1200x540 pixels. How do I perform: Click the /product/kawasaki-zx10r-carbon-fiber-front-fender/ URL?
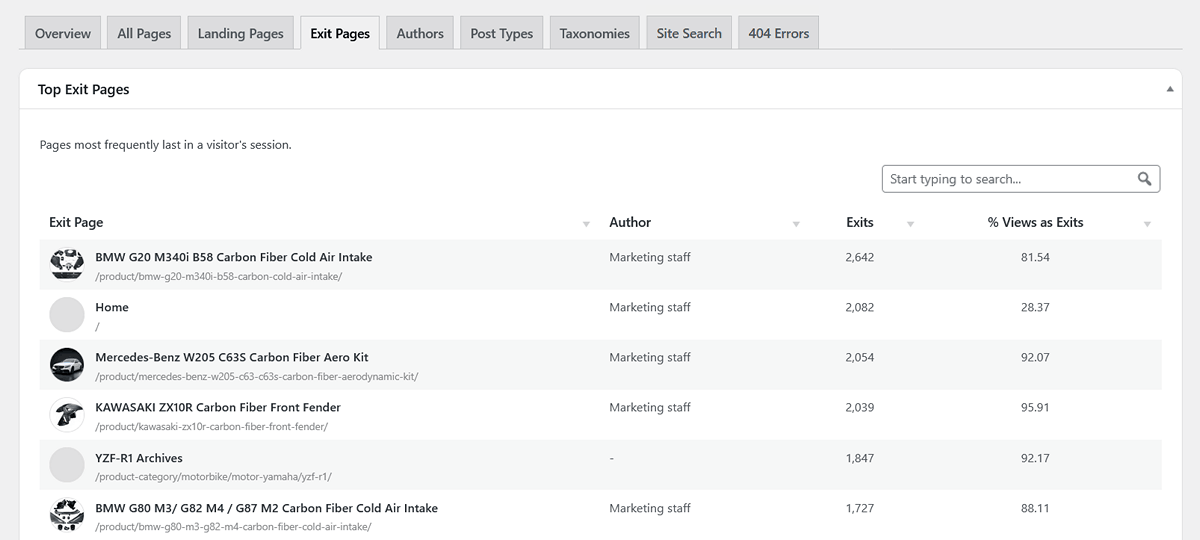(211, 427)
